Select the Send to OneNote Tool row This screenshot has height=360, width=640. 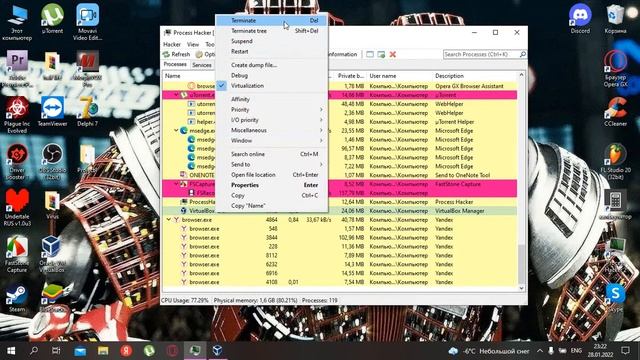(x=340, y=175)
